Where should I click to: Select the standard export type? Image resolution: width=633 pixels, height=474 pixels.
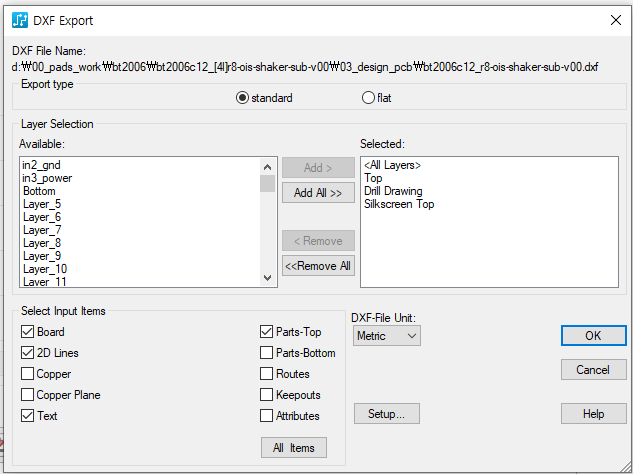point(242,98)
